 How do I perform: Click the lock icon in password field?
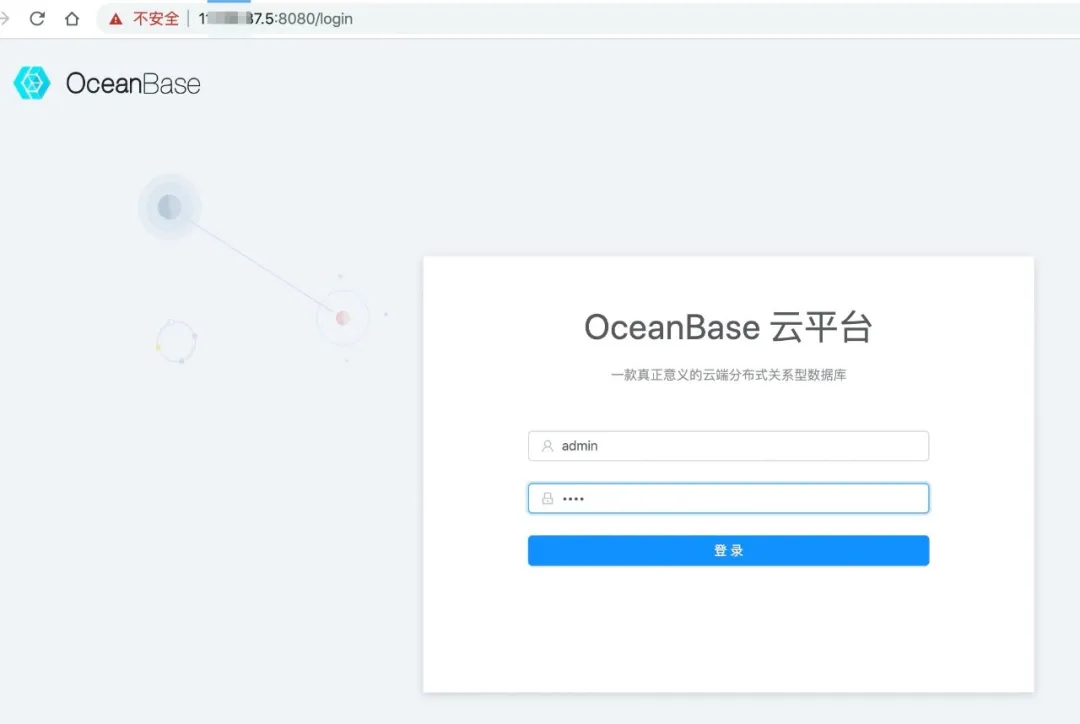[x=548, y=498]
